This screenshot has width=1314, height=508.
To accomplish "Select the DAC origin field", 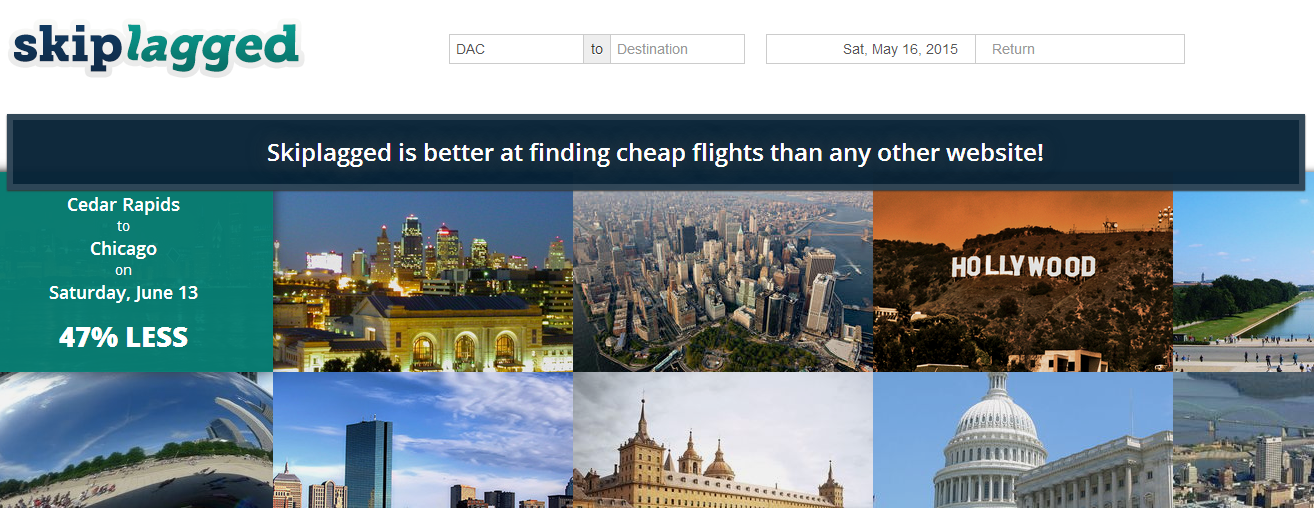I will pos(516,49).
